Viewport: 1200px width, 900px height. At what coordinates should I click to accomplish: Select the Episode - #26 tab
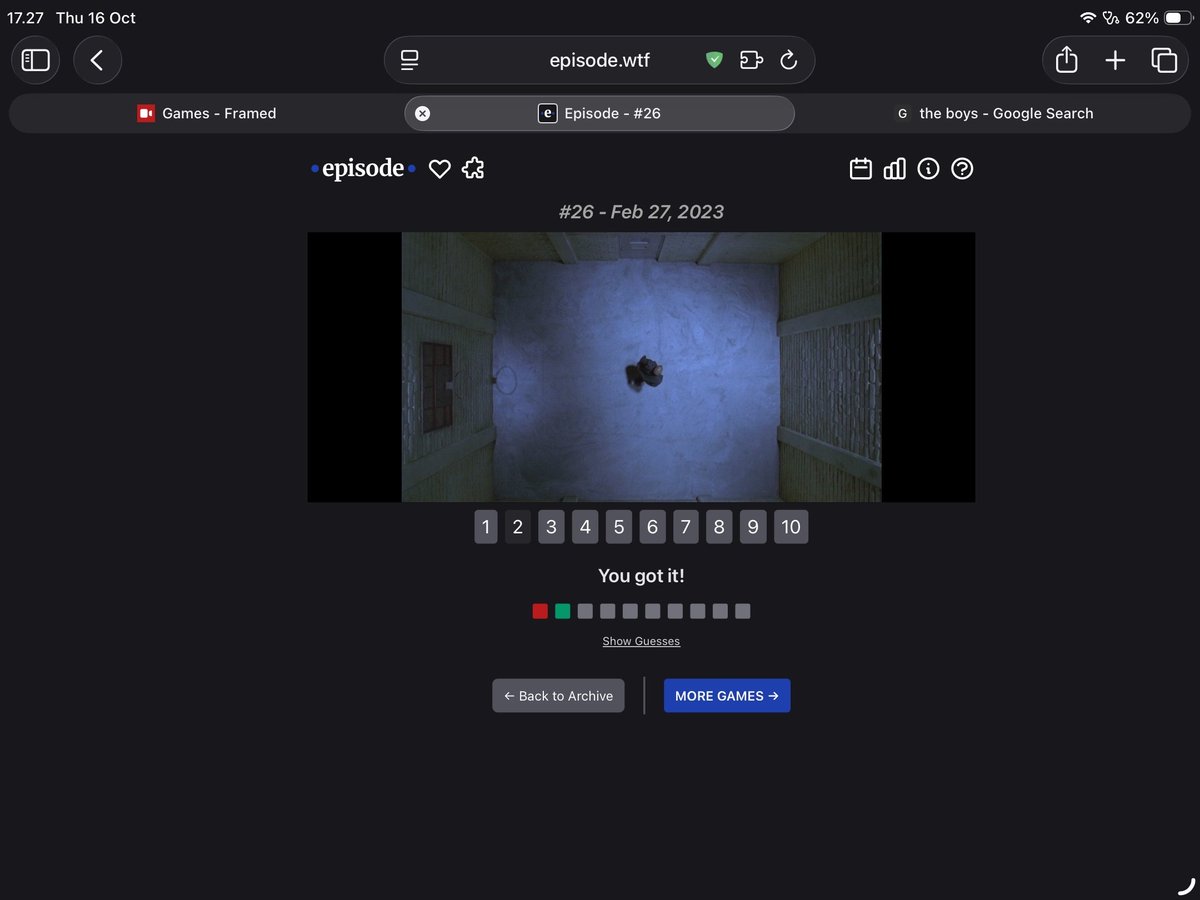point(599,113)
